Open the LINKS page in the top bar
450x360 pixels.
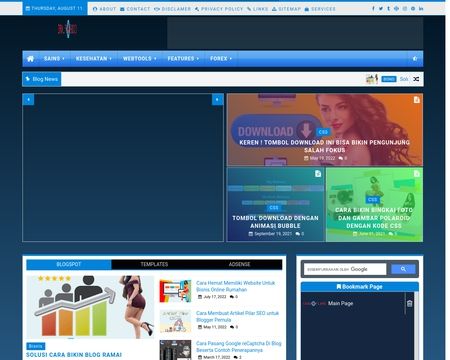[257, 9]
